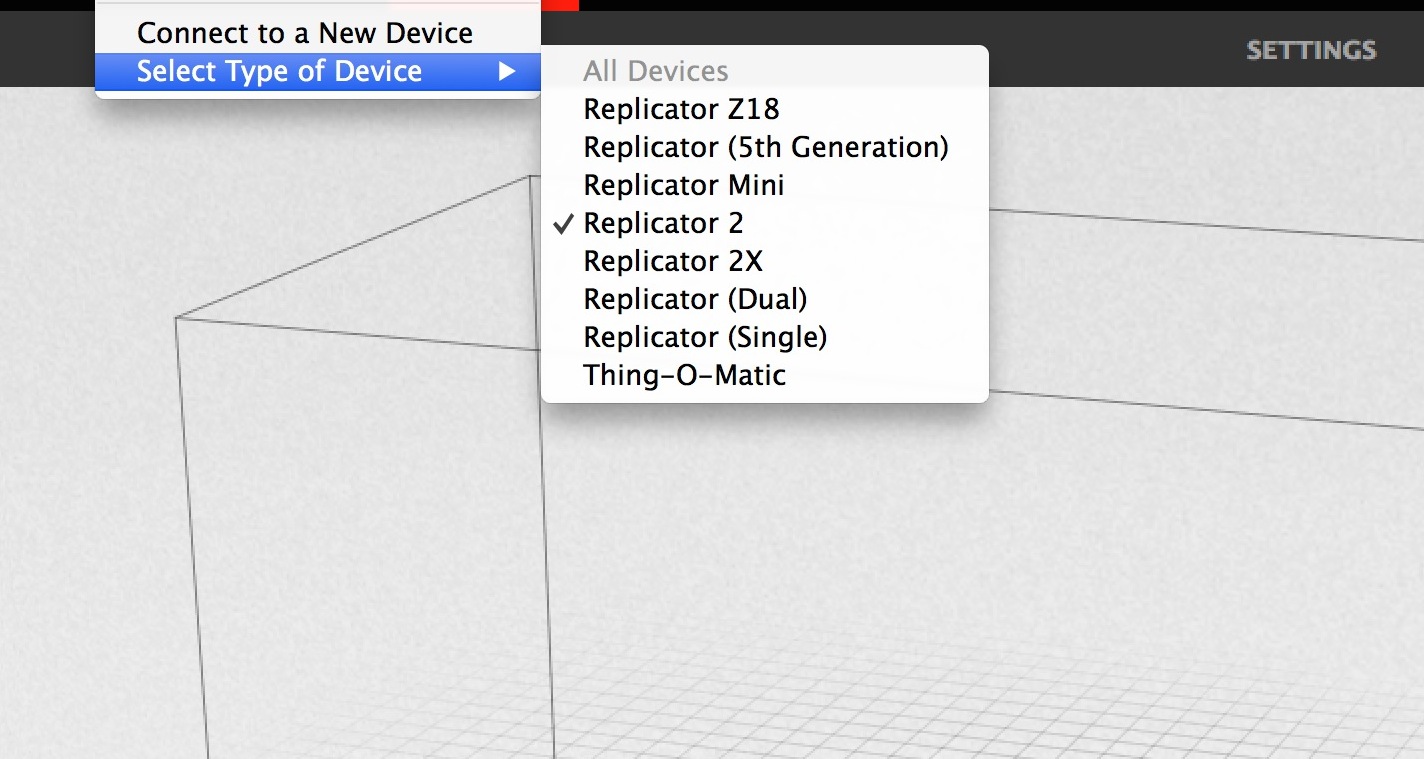Screen dimensions: 1424x759
Task: Click the dark toolbar left of SETTINGS
Action: (1100, 50)
